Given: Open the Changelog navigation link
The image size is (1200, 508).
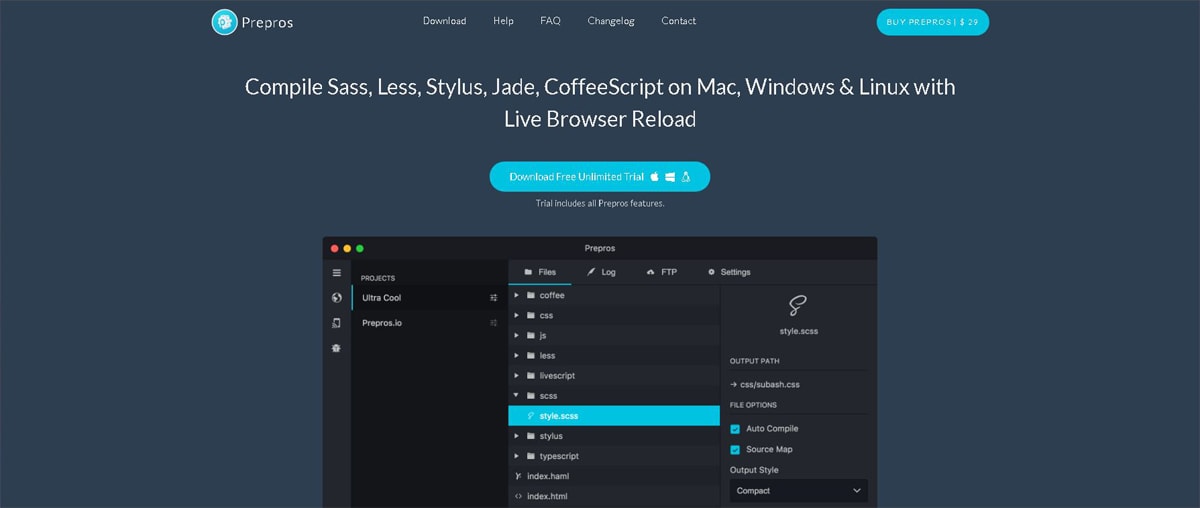Looking at the screenshot, I should [x=611, y=21].
